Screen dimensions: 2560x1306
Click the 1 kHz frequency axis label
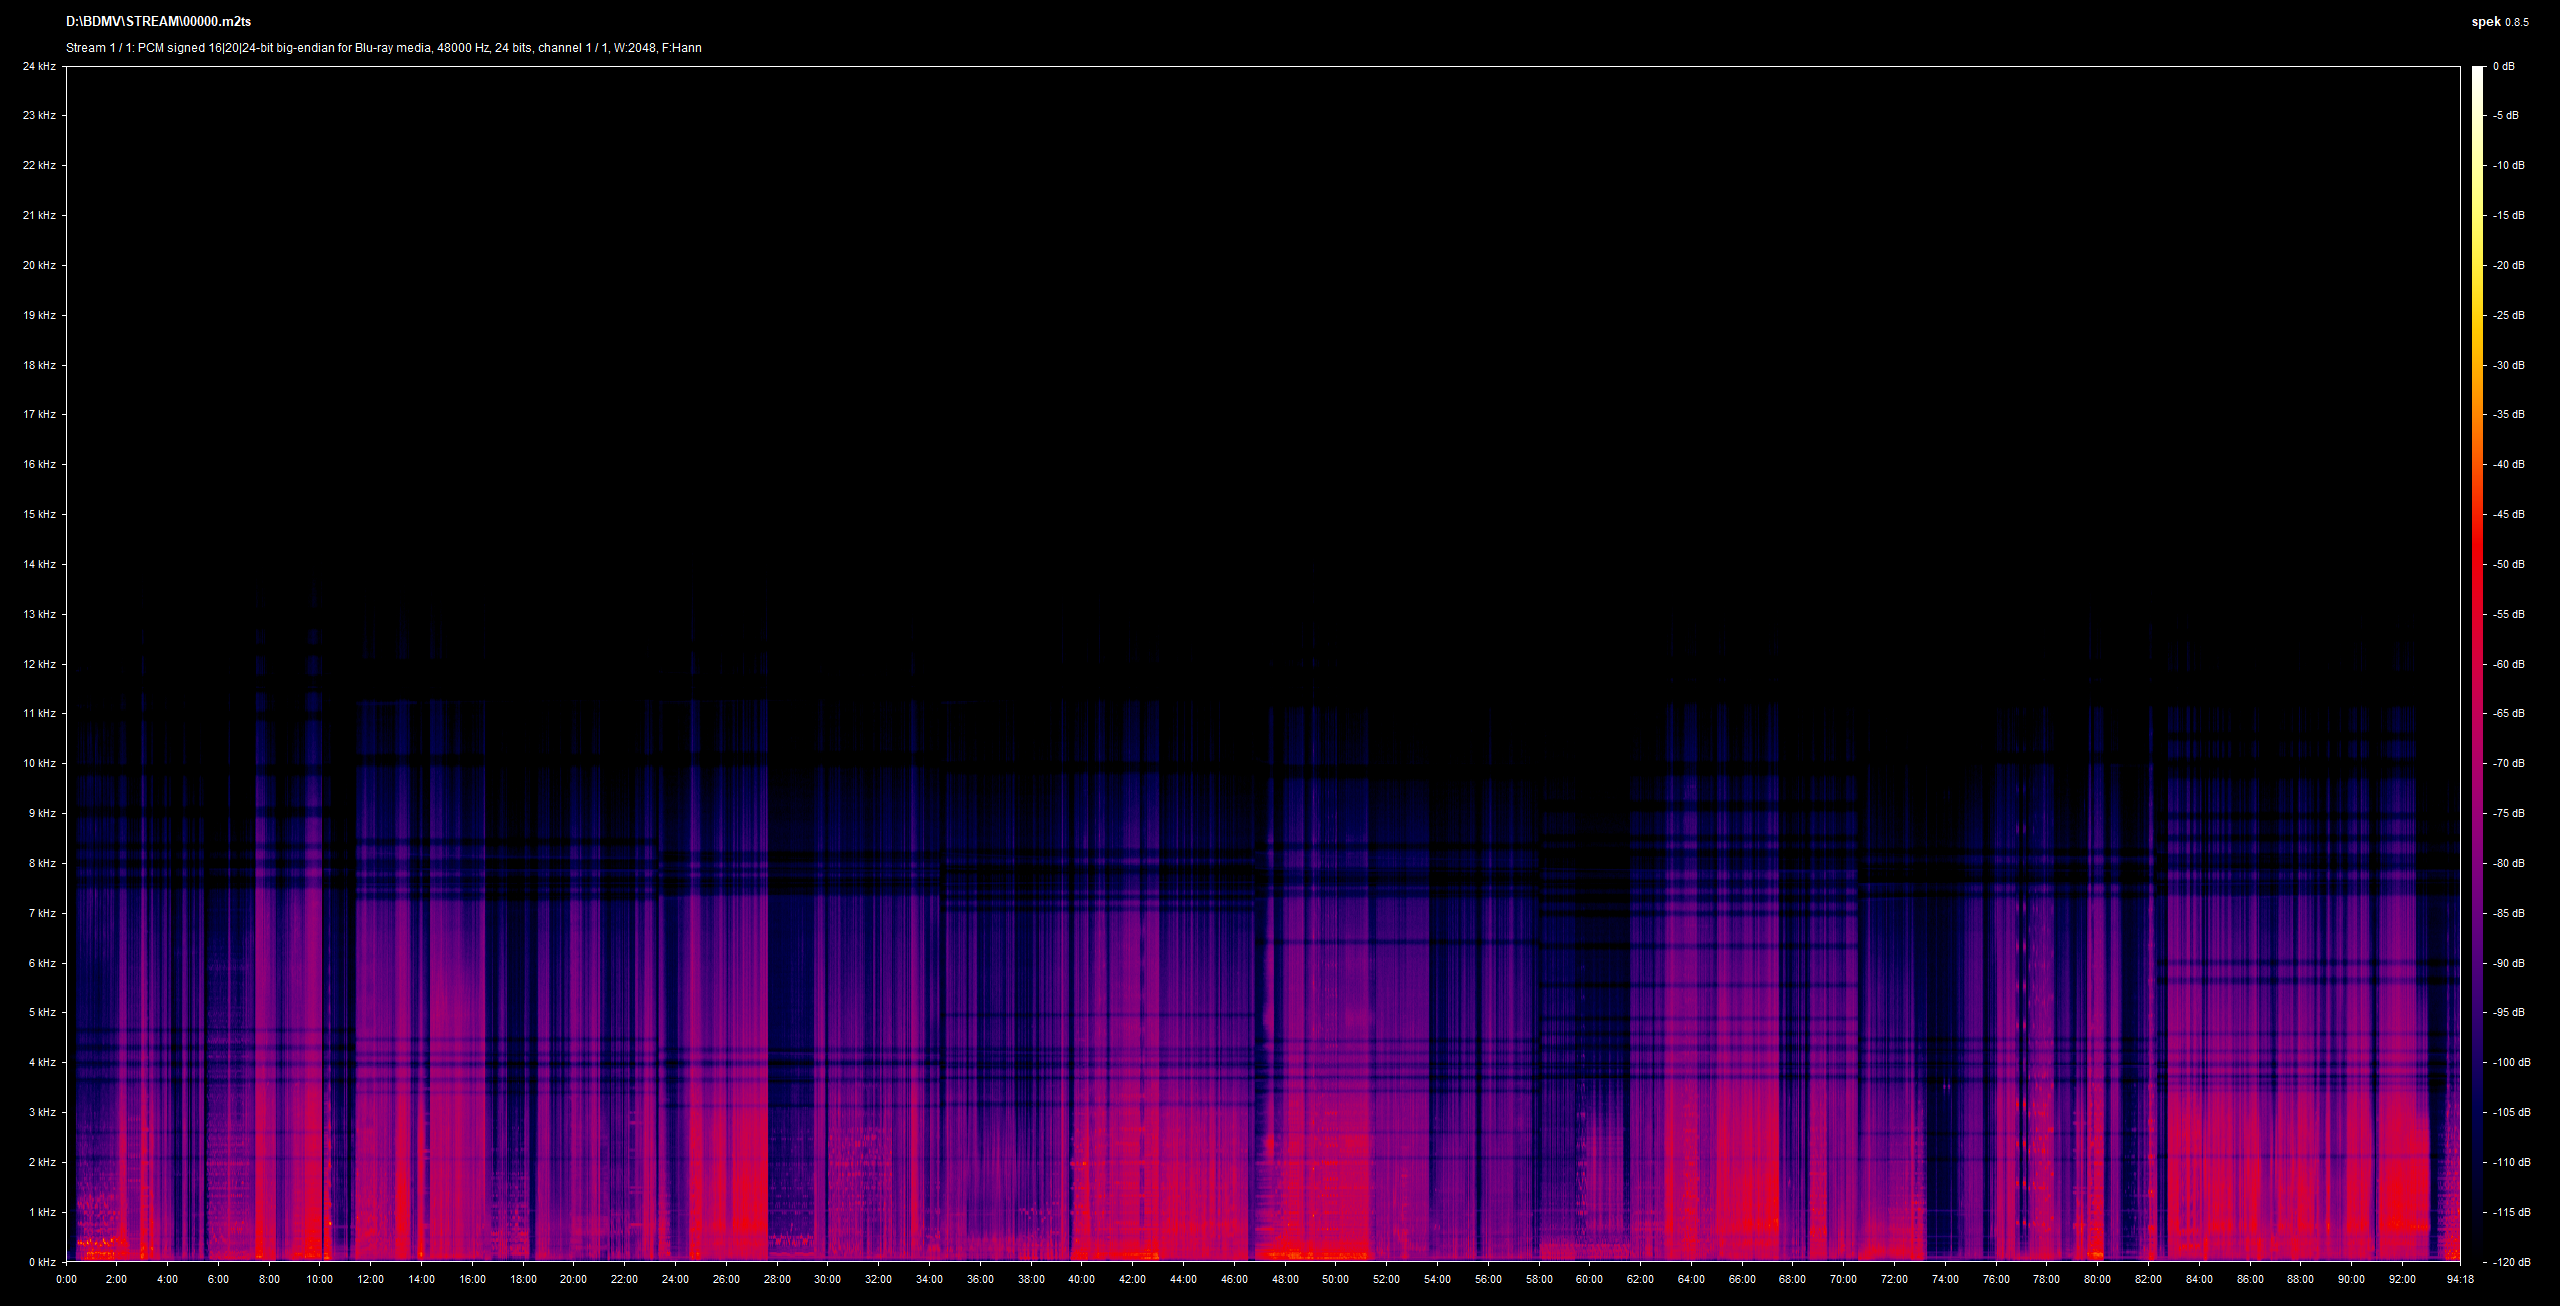click(42, 1212)
